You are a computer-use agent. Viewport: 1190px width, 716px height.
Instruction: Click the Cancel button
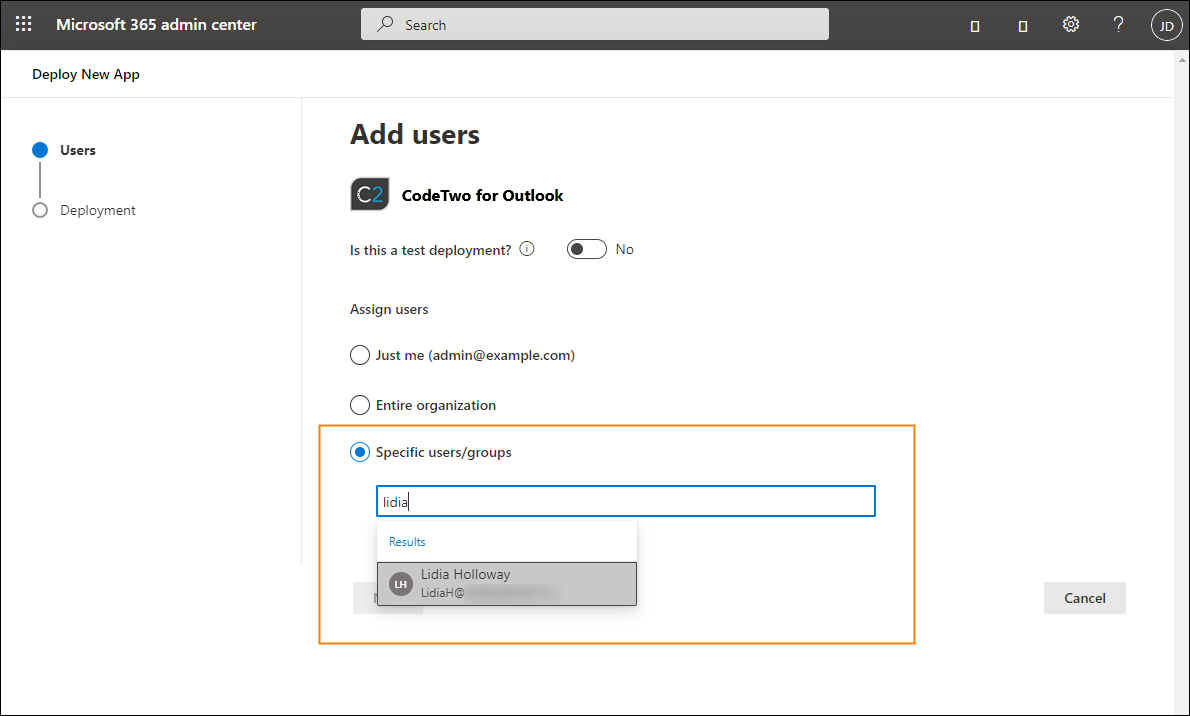[1085, 598]
